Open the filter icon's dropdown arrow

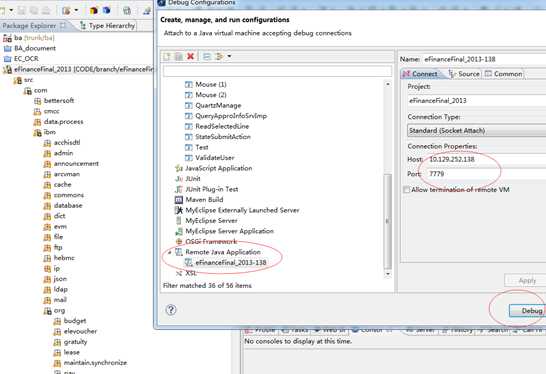pyautogui.click(x=229, y=56)
